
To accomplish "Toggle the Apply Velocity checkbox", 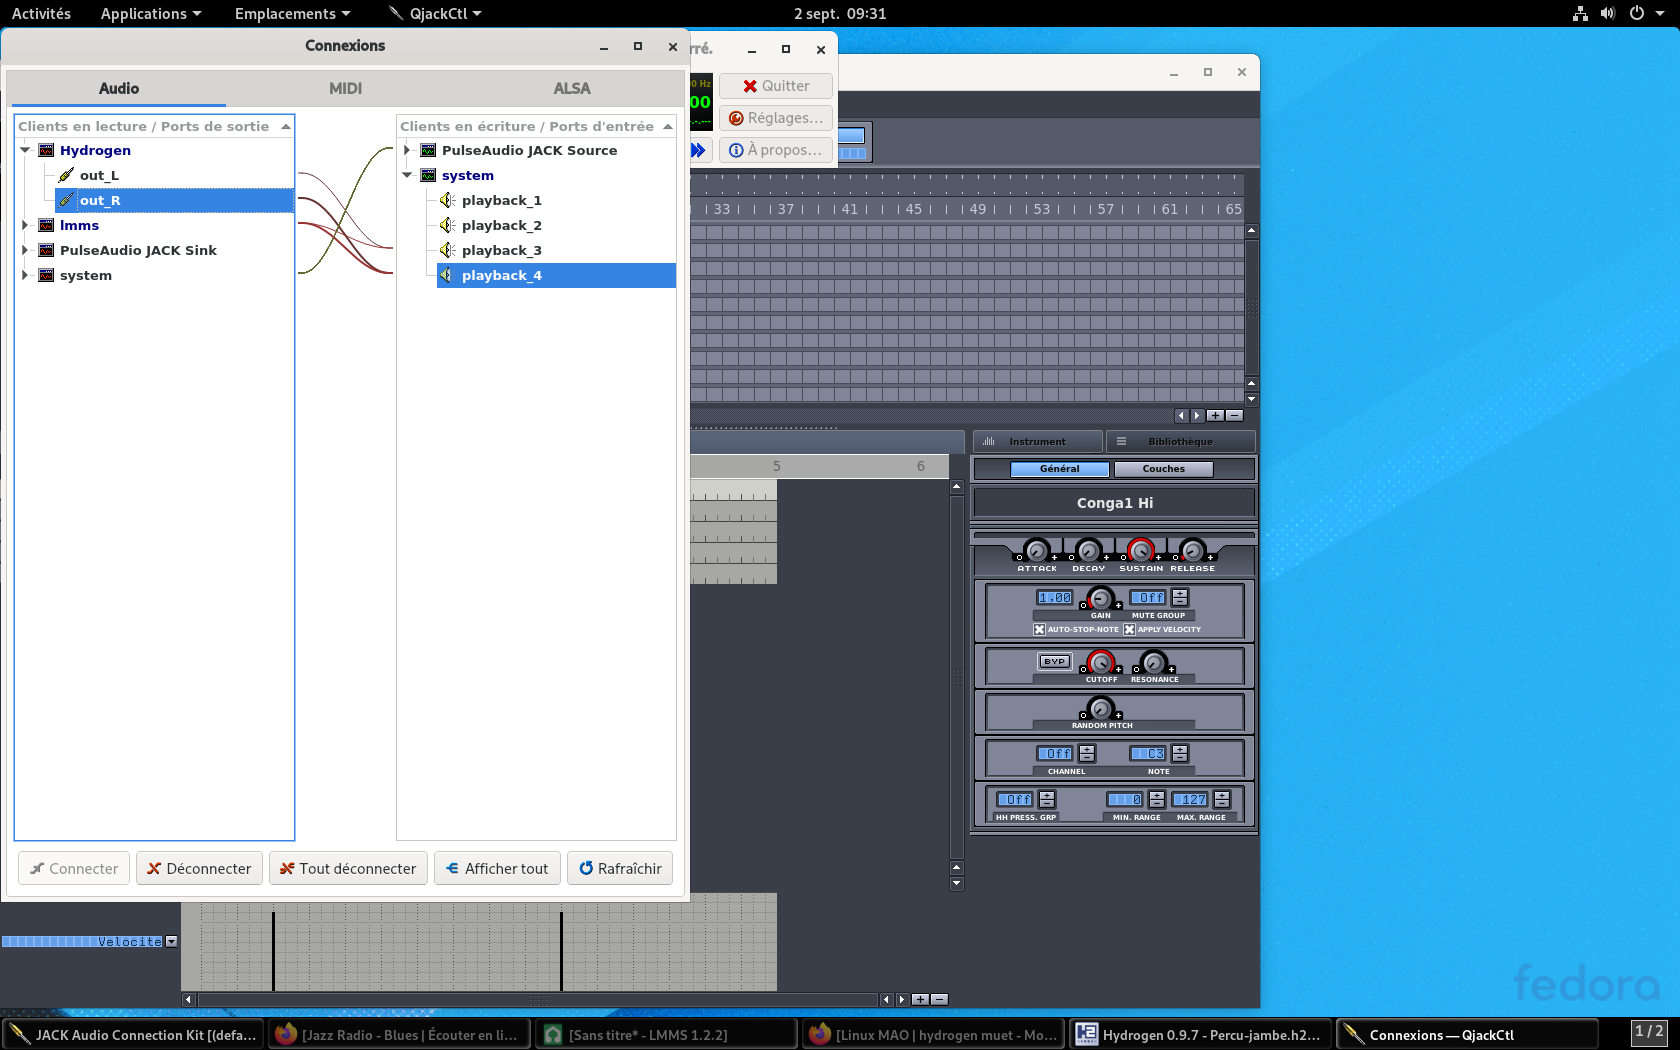I will point(1129,629).
